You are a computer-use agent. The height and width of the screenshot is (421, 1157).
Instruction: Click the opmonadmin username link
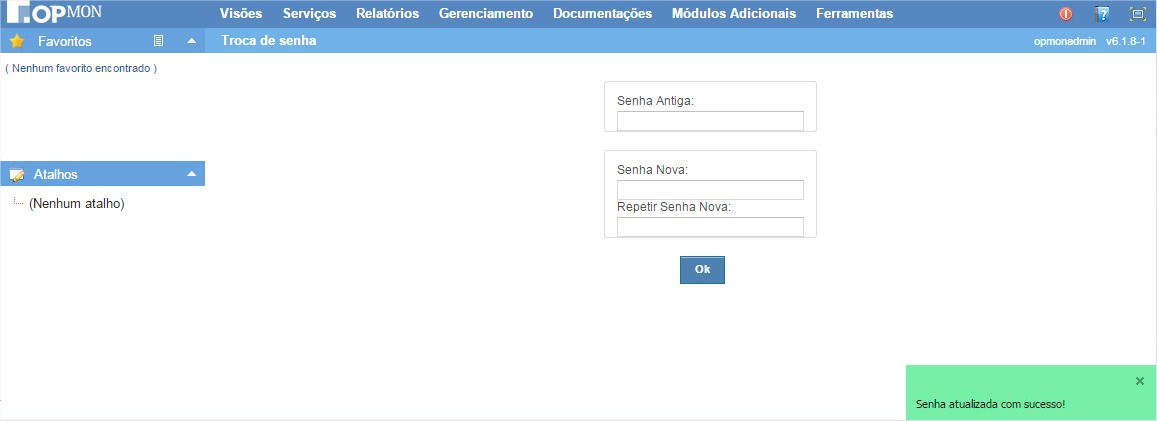pos(1065,42)
